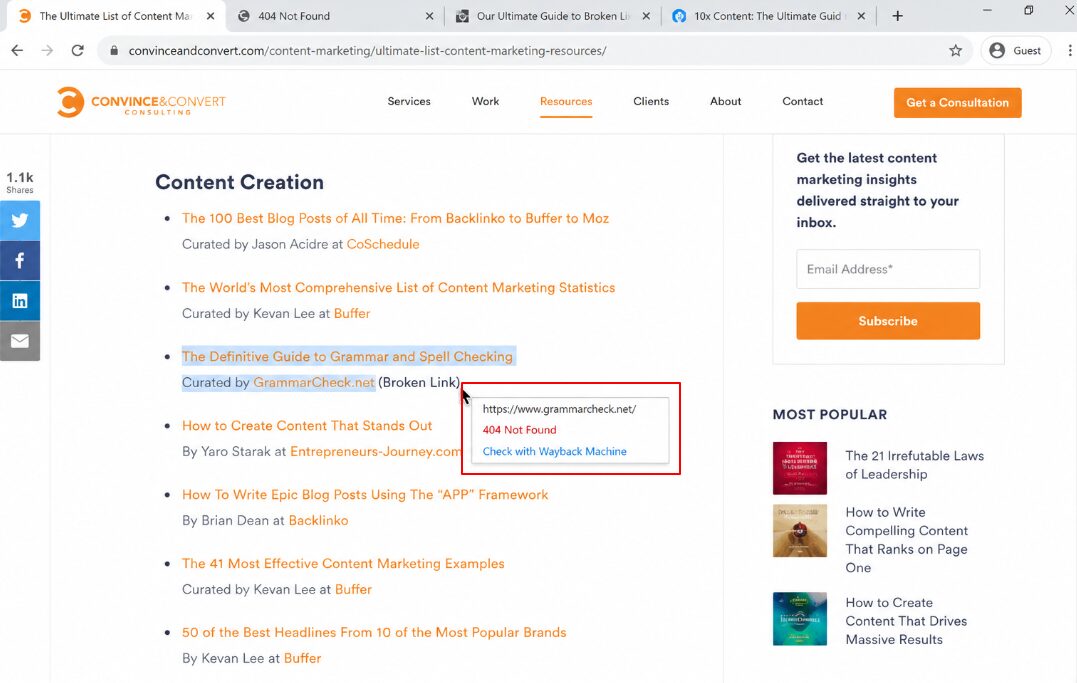Image resolution: width=1077 pixels, height=683 pixels.
Task: Share by email using the envelope icon
Action: [20, 341]
